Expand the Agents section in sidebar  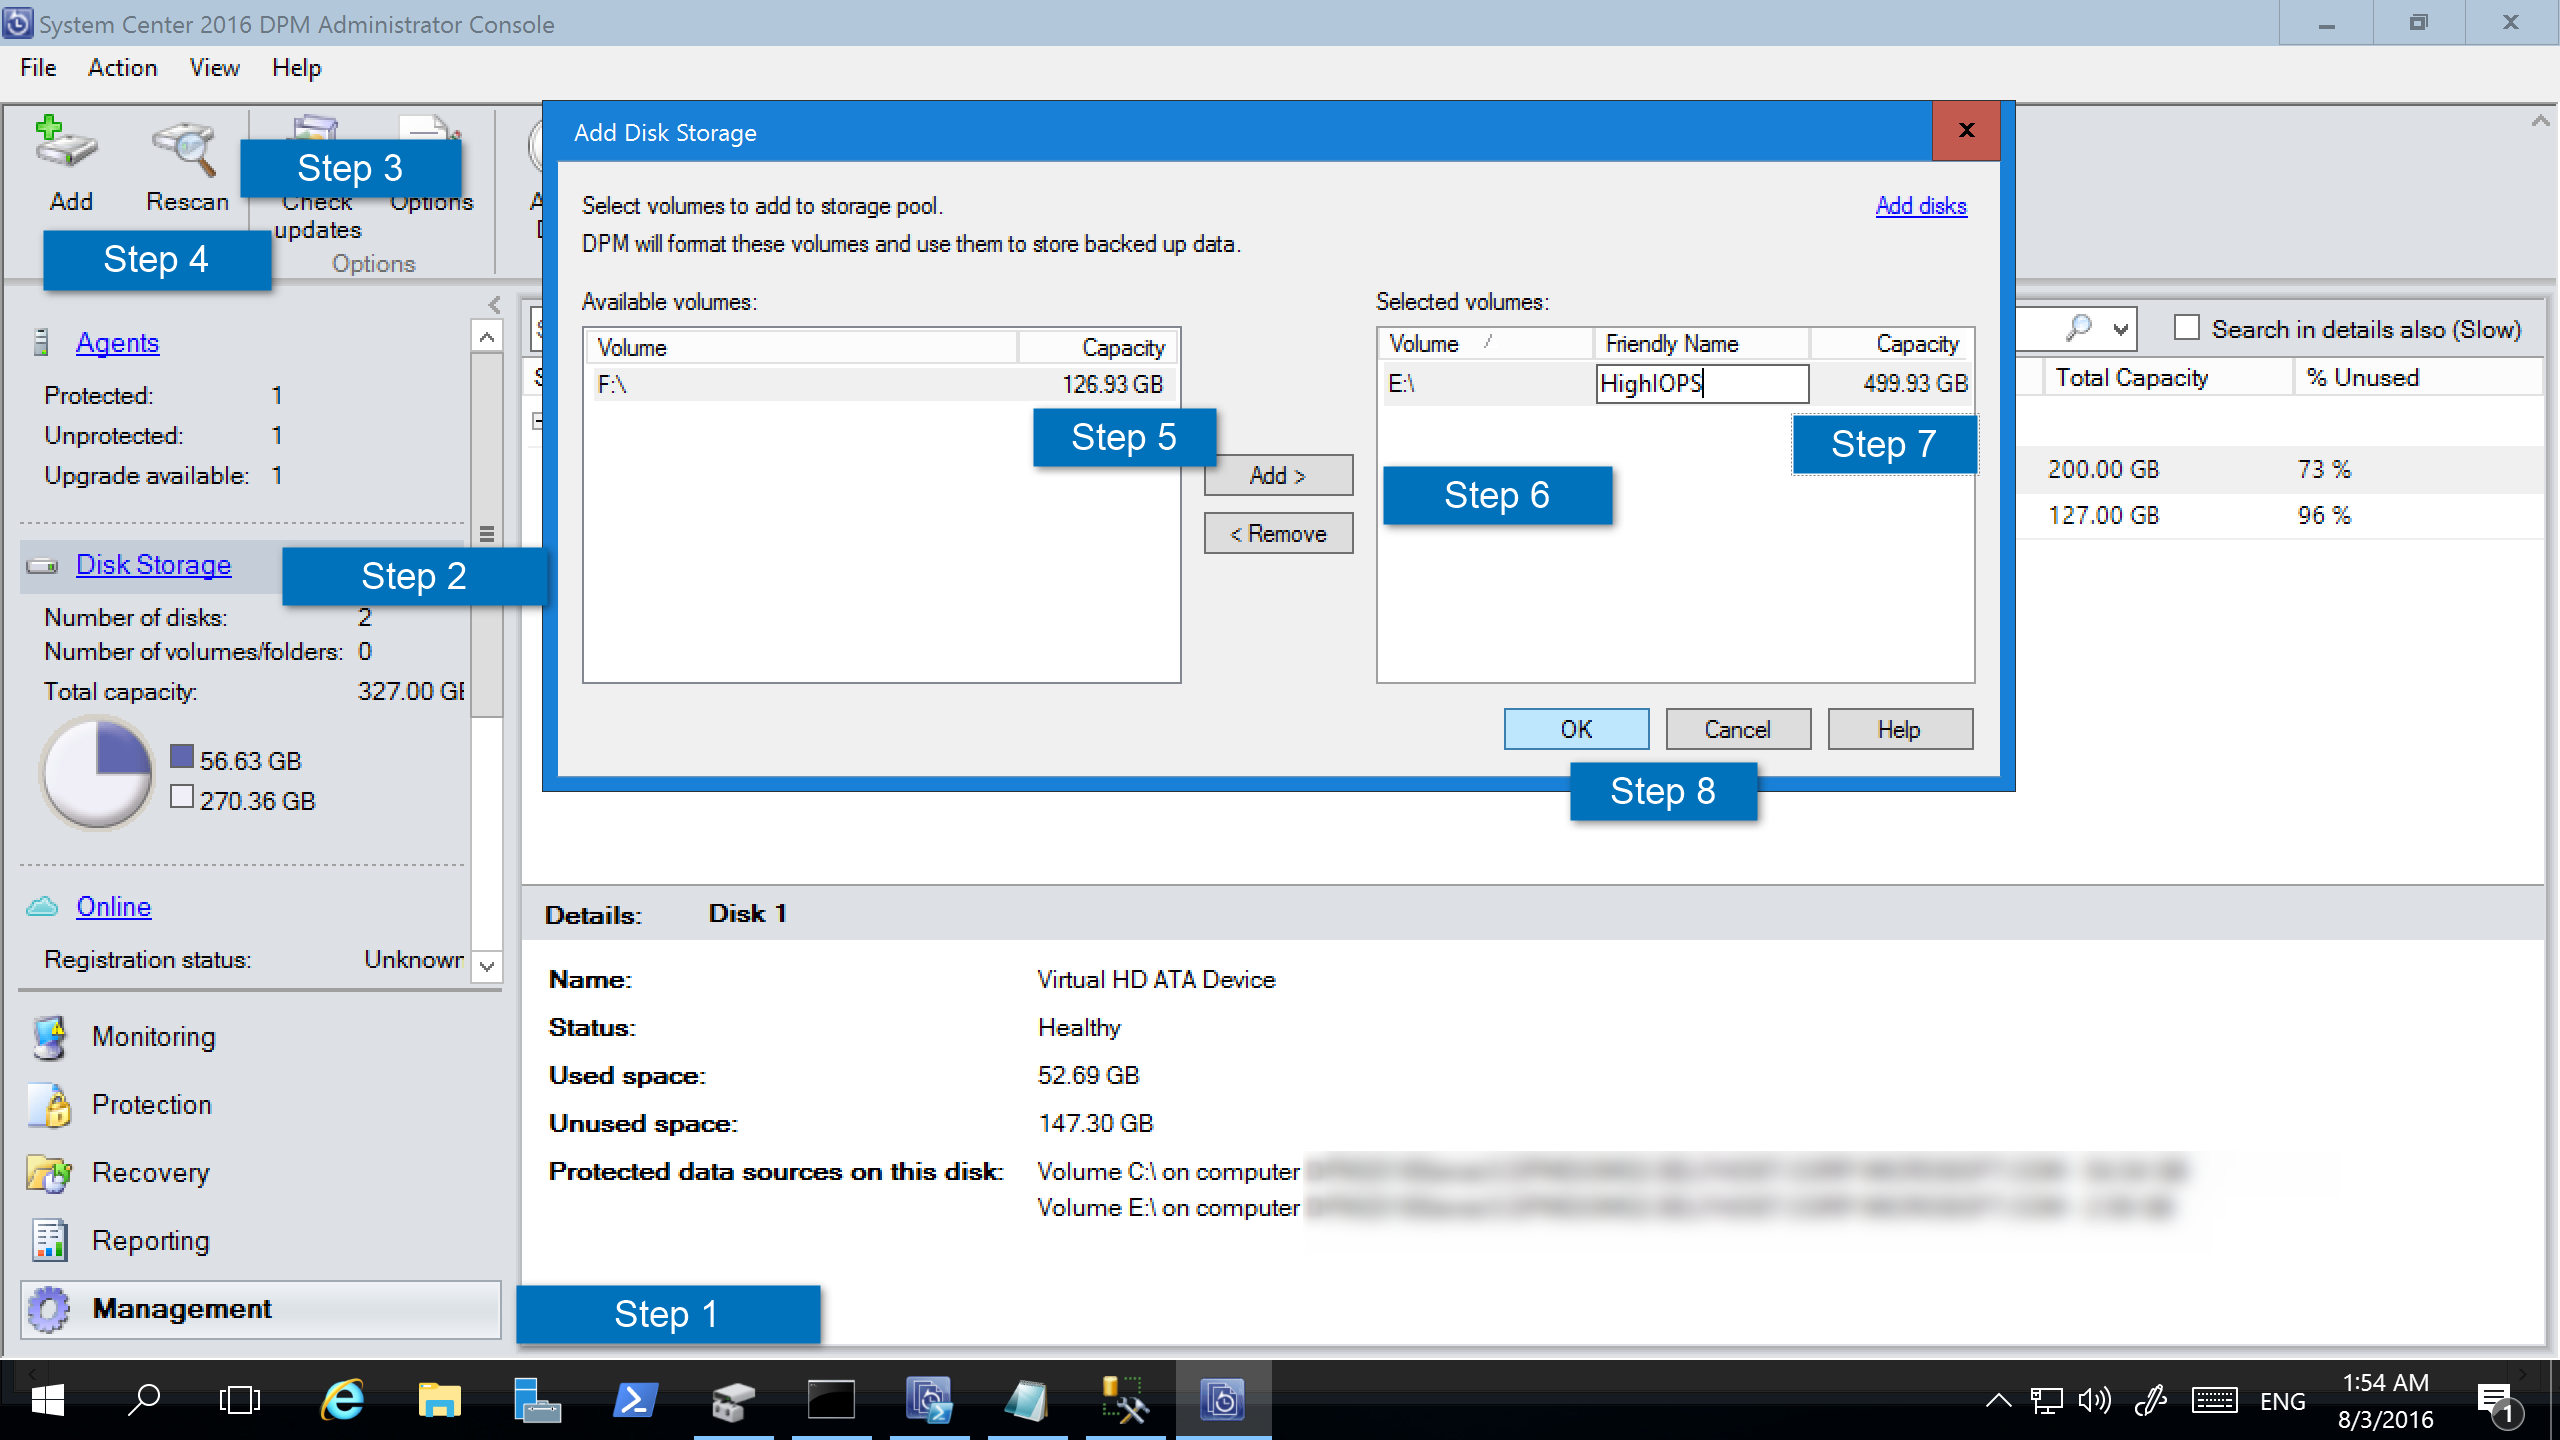(118, 343)
